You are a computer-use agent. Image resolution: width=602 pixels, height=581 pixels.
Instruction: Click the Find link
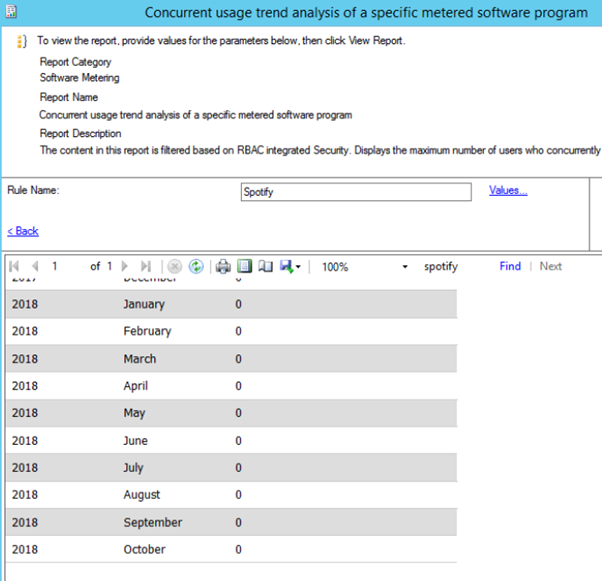click(x=510, y=266)
